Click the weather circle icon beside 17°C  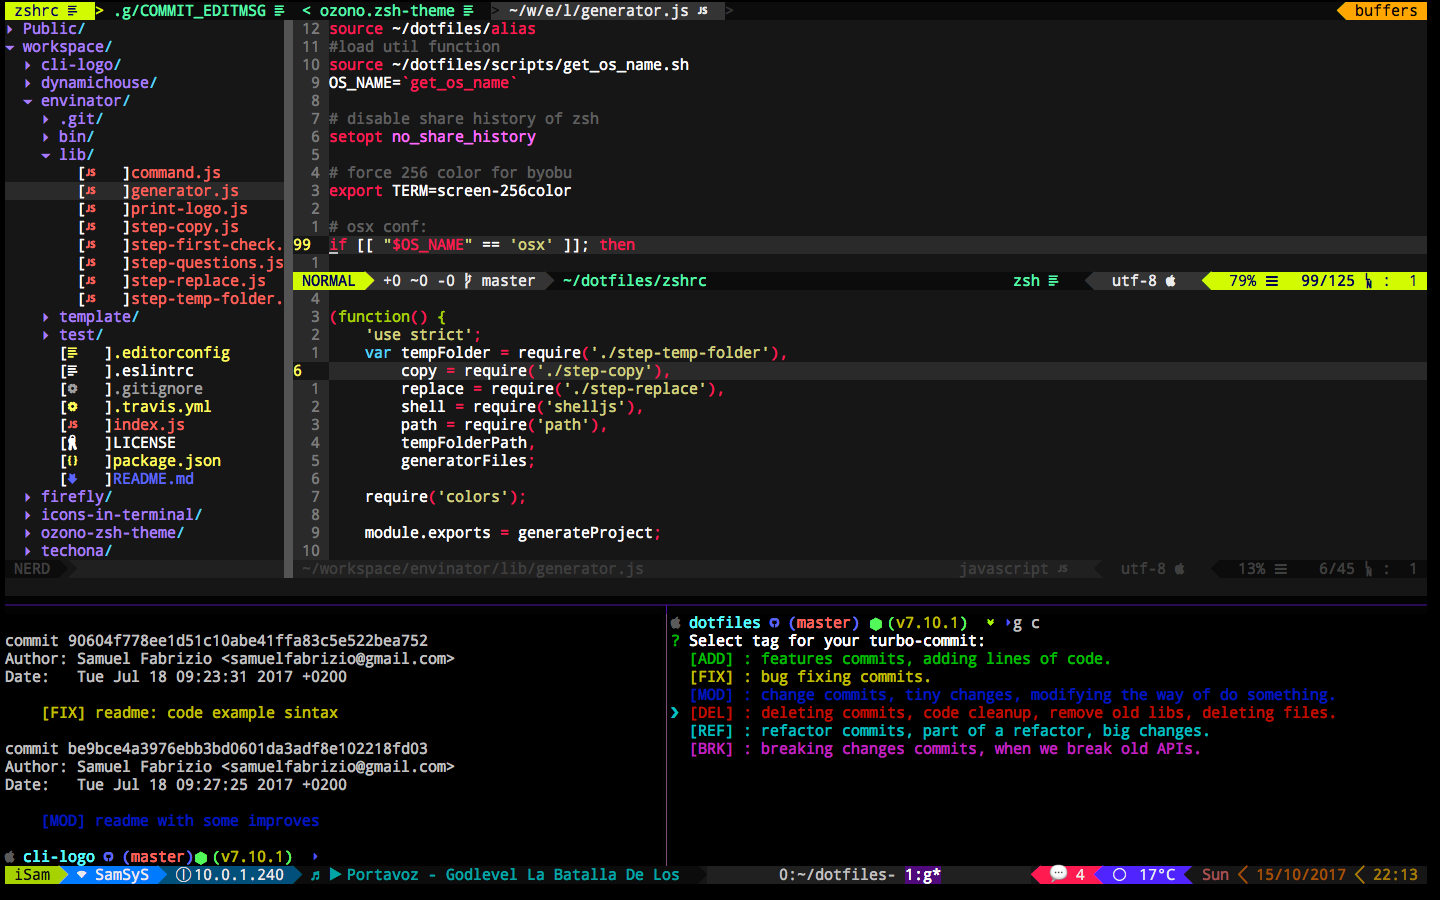(x=1119, y=875)
